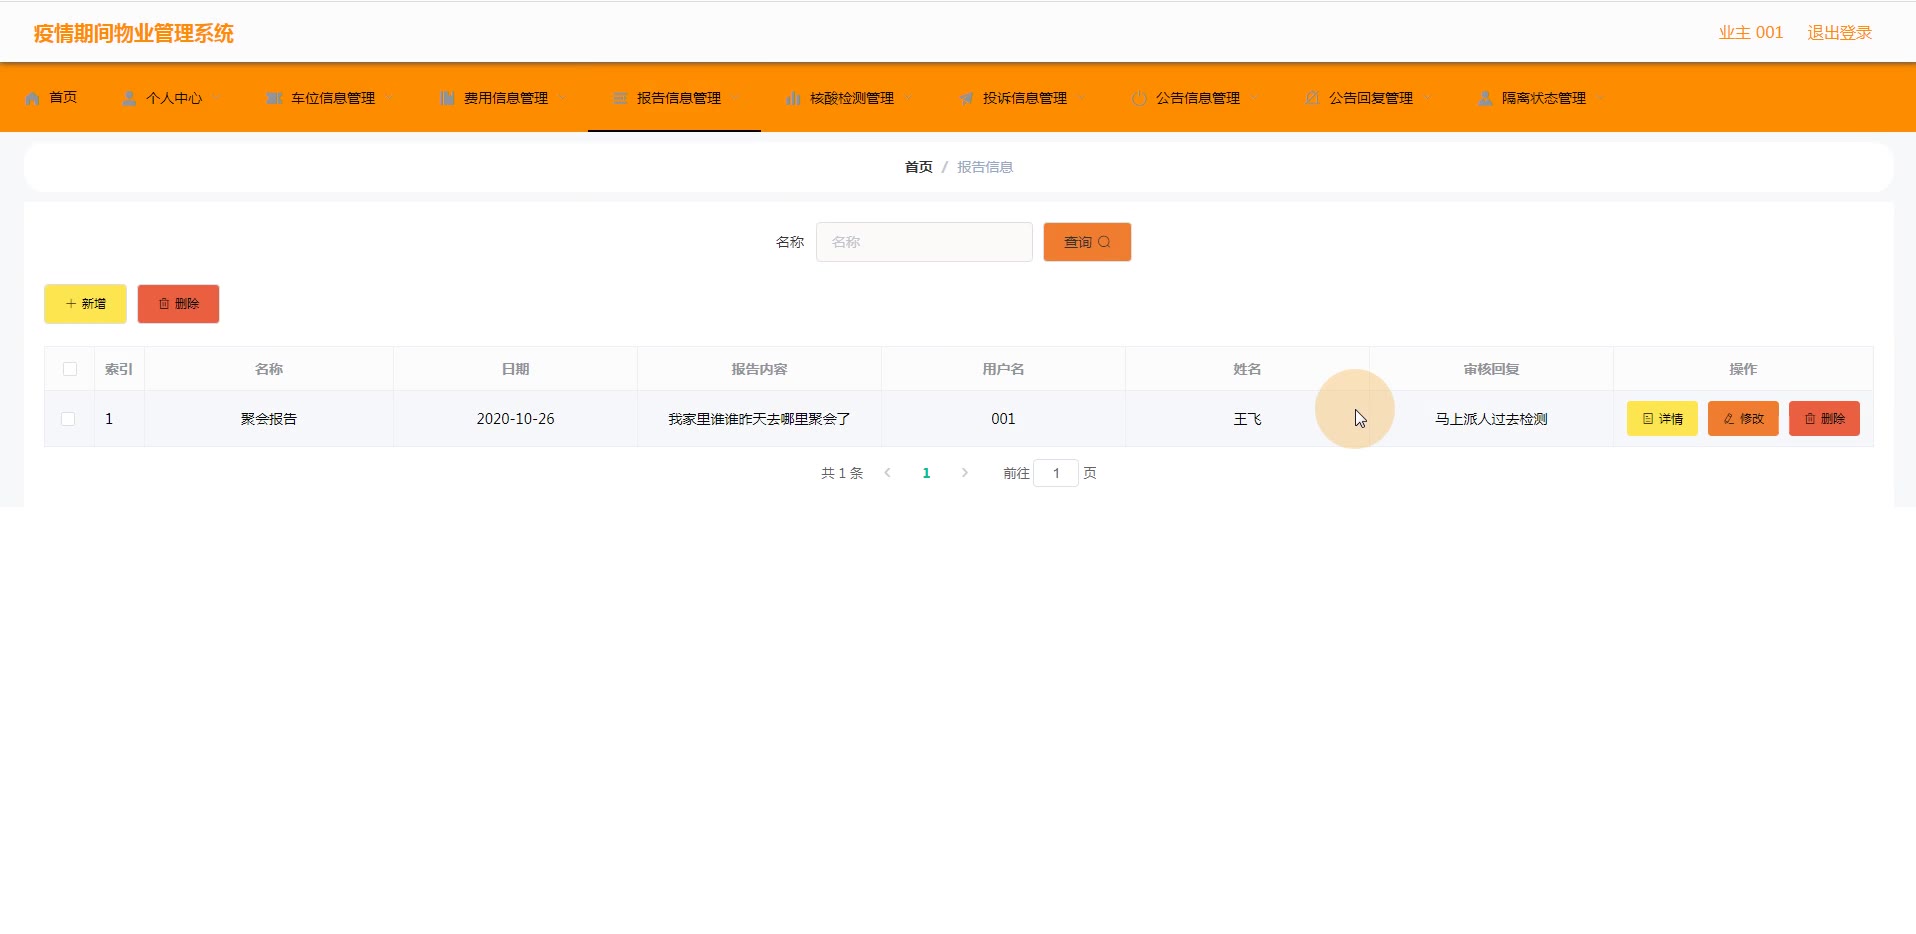The image size is (1916, 934).
Task: Click the orange 查询 search button
Action: pos(1087,242)
